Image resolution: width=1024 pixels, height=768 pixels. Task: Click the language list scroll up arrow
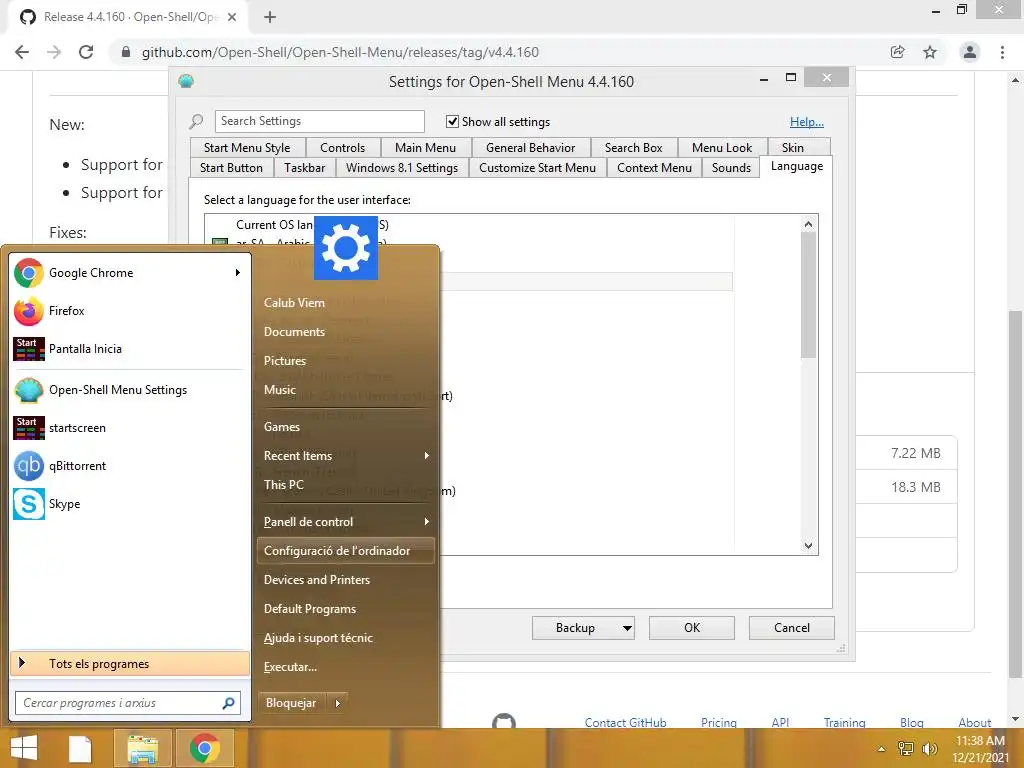coord(808,225)
